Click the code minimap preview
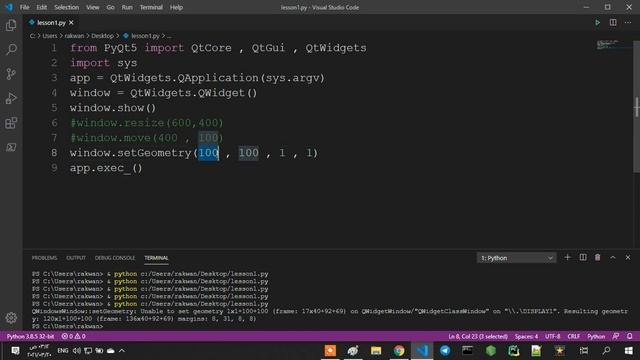 (612, 44)
